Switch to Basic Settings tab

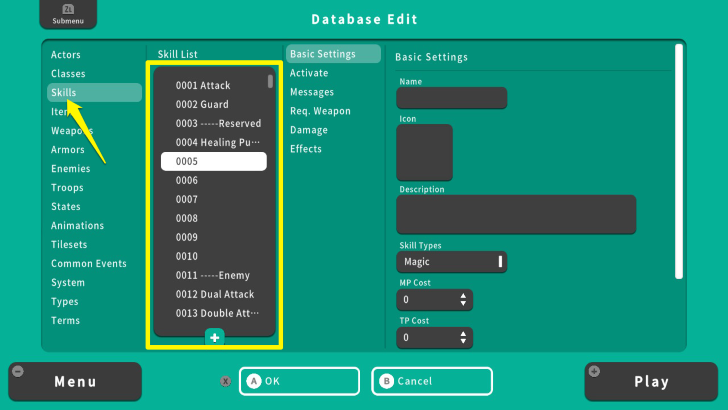click(333, 54)
